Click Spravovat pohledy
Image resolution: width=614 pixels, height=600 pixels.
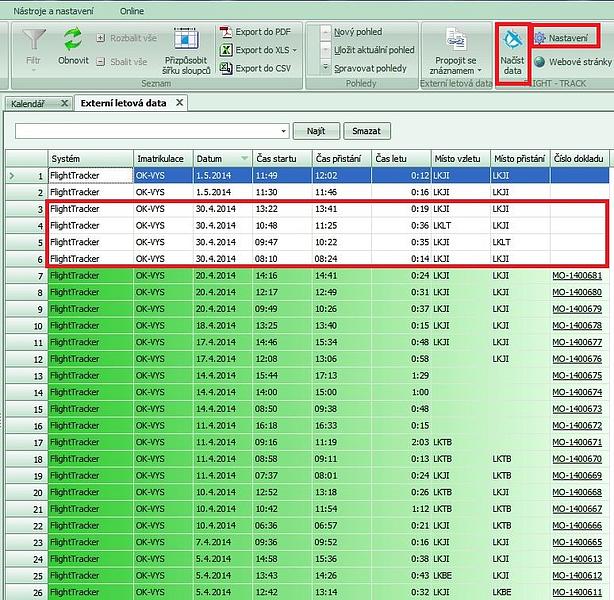pos(370,68)
